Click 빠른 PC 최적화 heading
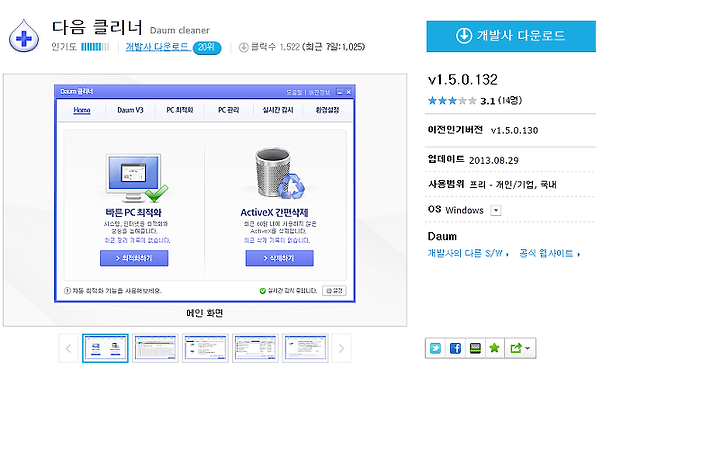Screen dimensions: 720x450 click(134, 213)
